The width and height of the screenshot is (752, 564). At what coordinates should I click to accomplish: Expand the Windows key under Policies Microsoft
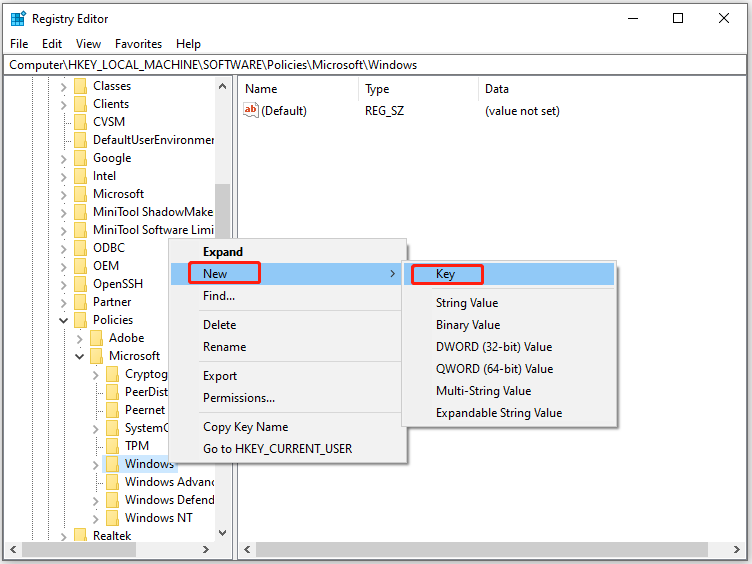coord(95,465)
